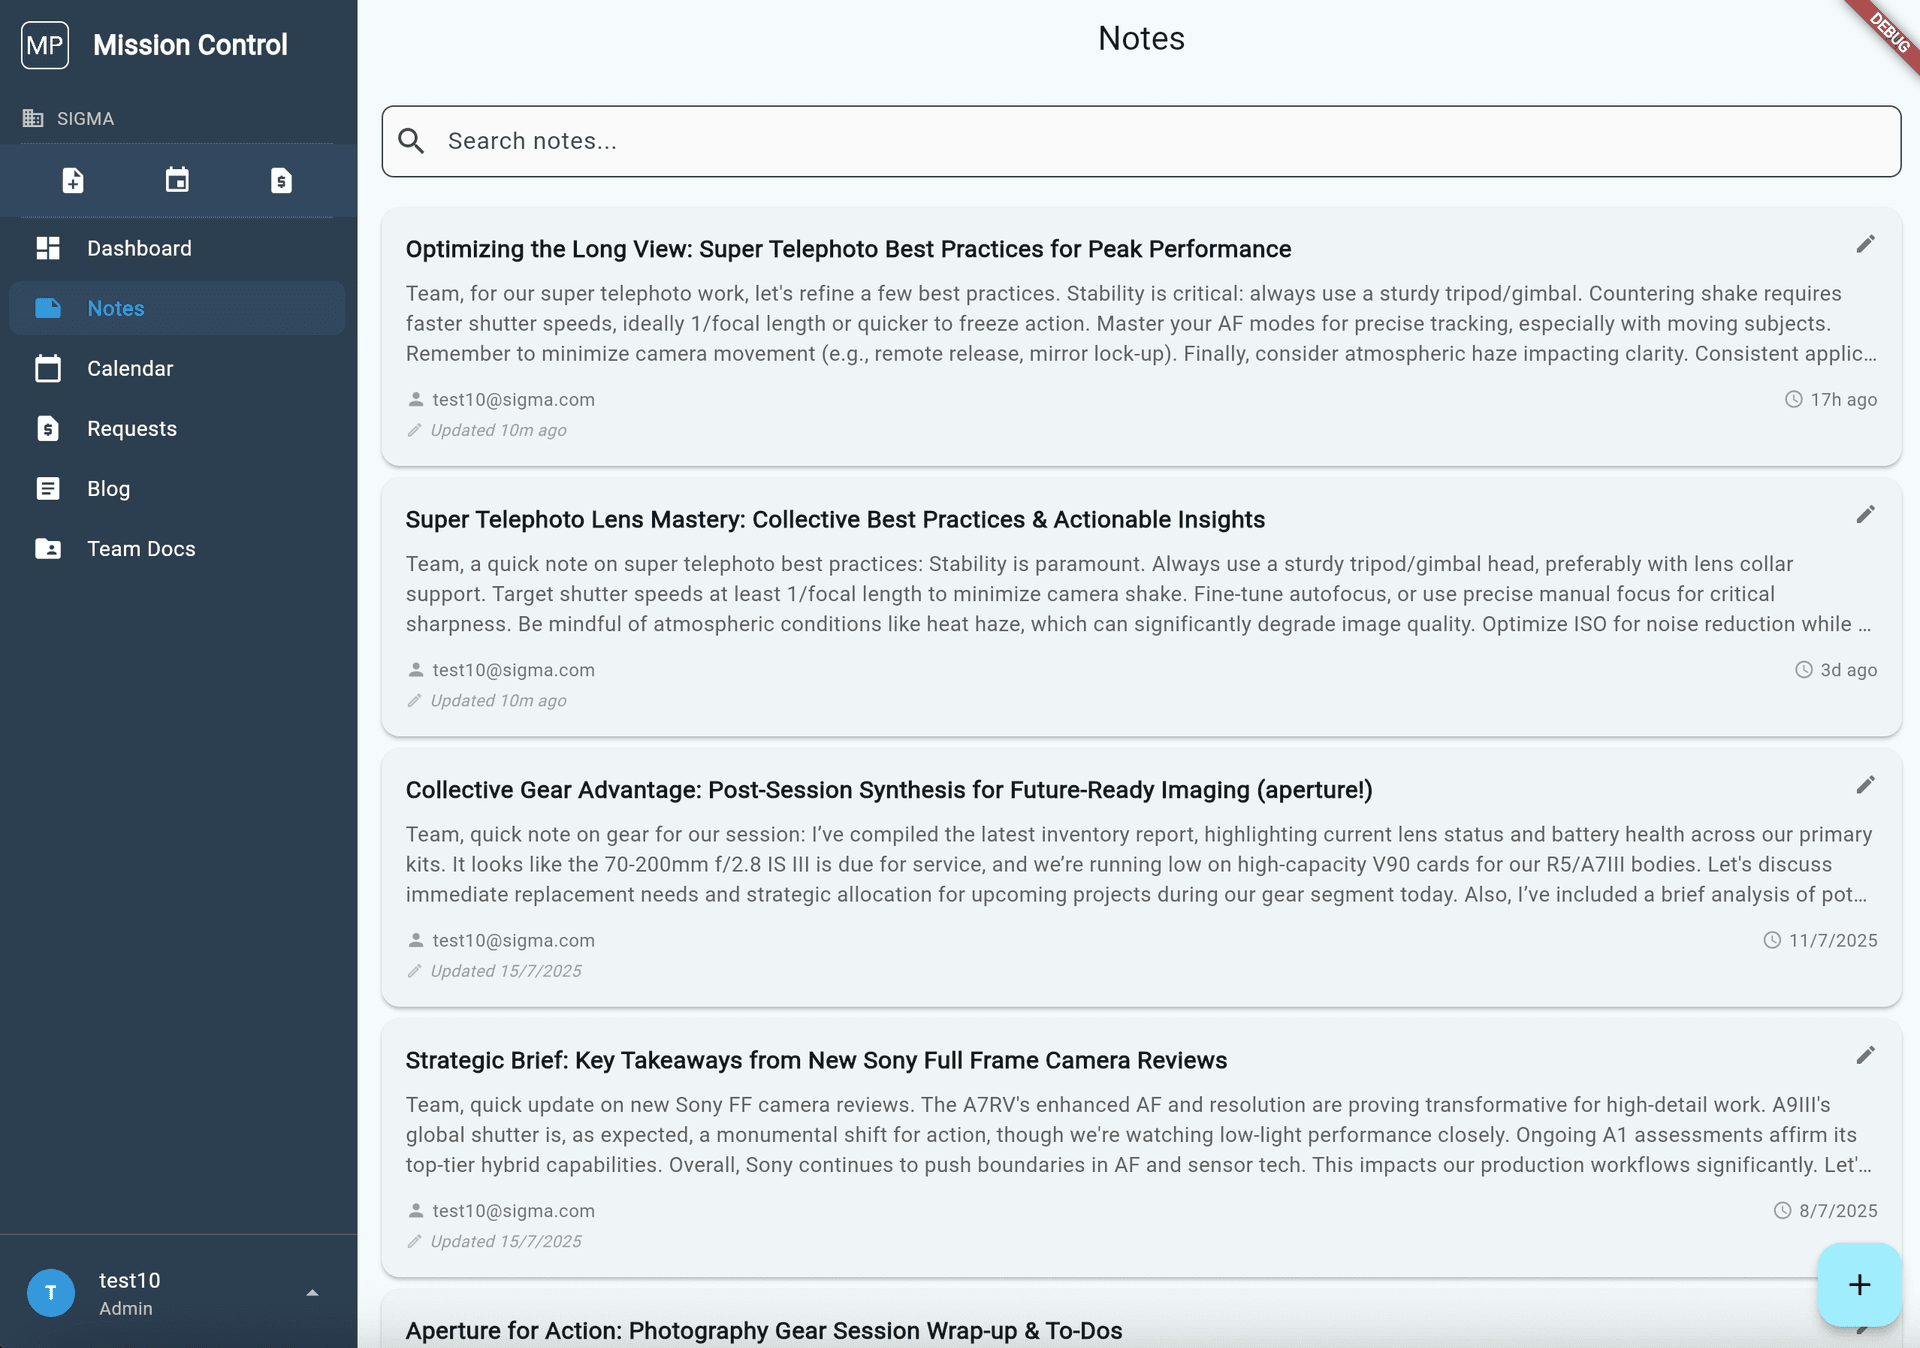
Task: Click the Notes folder icon
Action: point(48,308)
